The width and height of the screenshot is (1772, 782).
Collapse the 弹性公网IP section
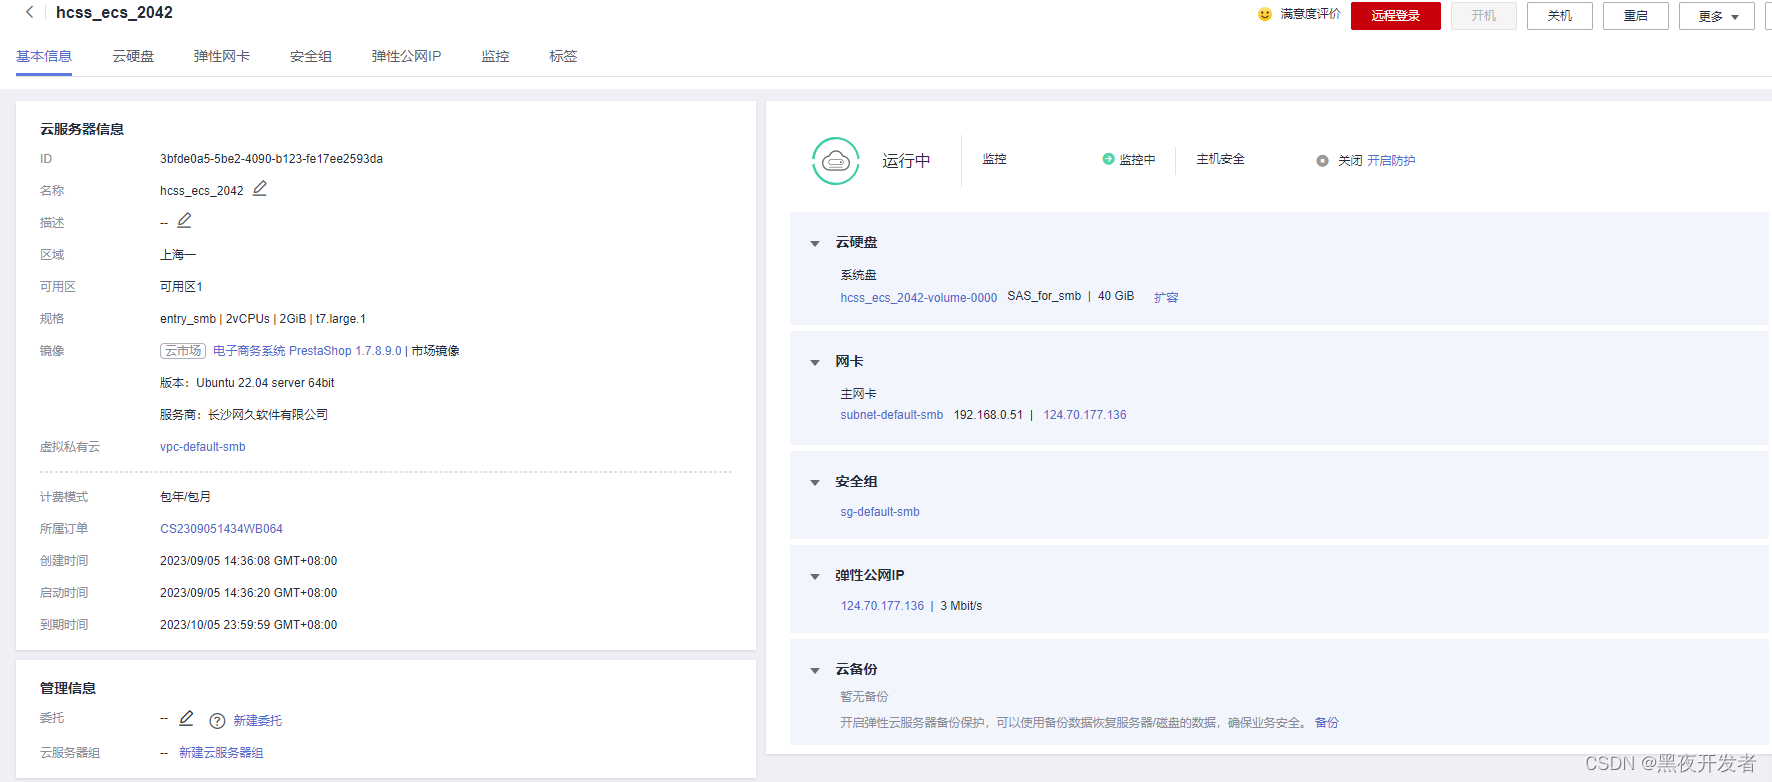click(815, 576)
